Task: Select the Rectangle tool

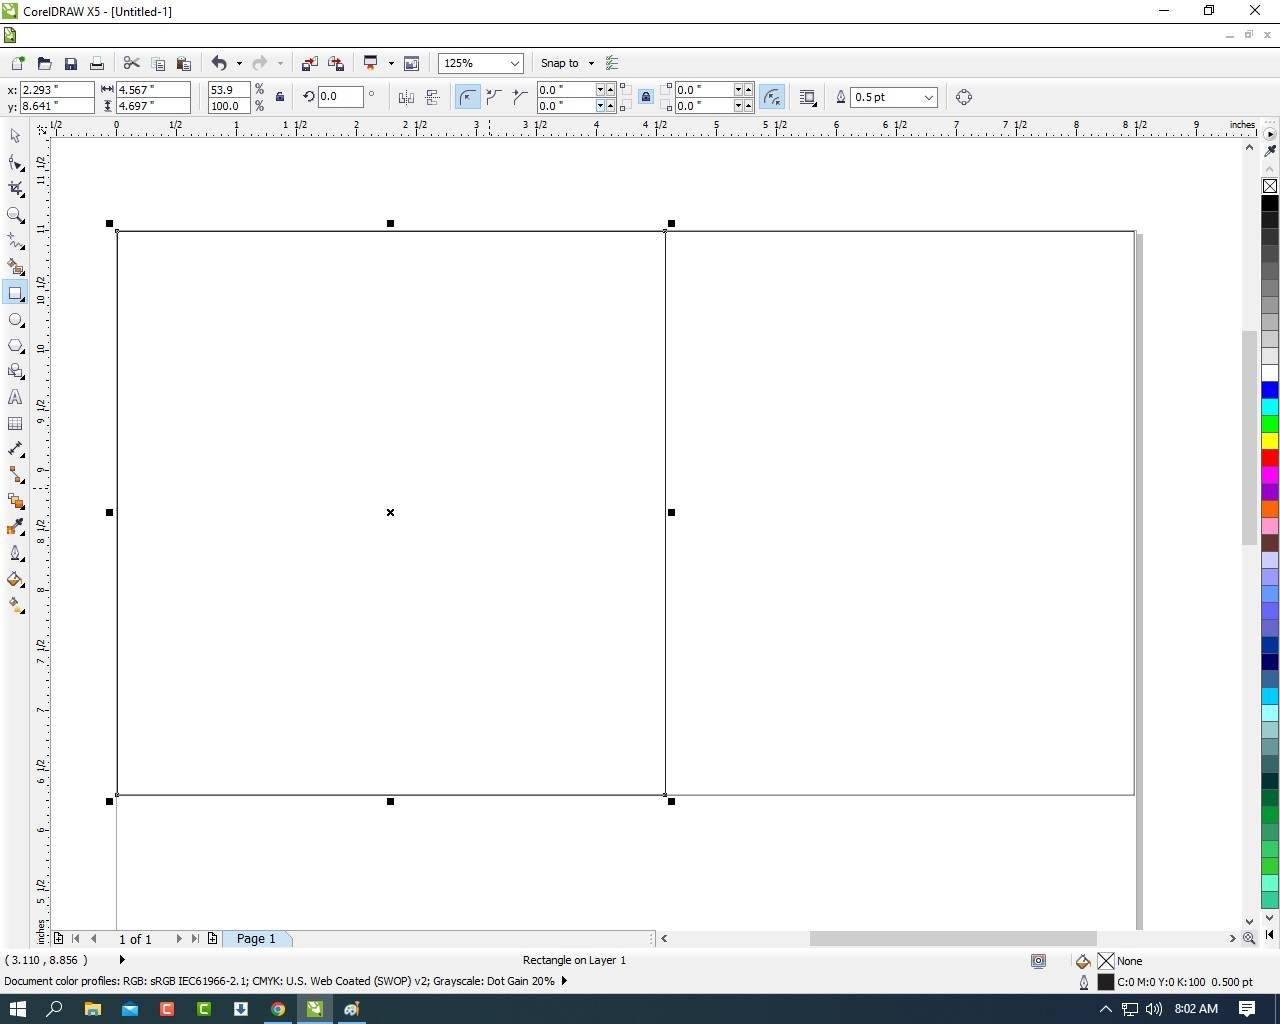Action: [15, 293]
